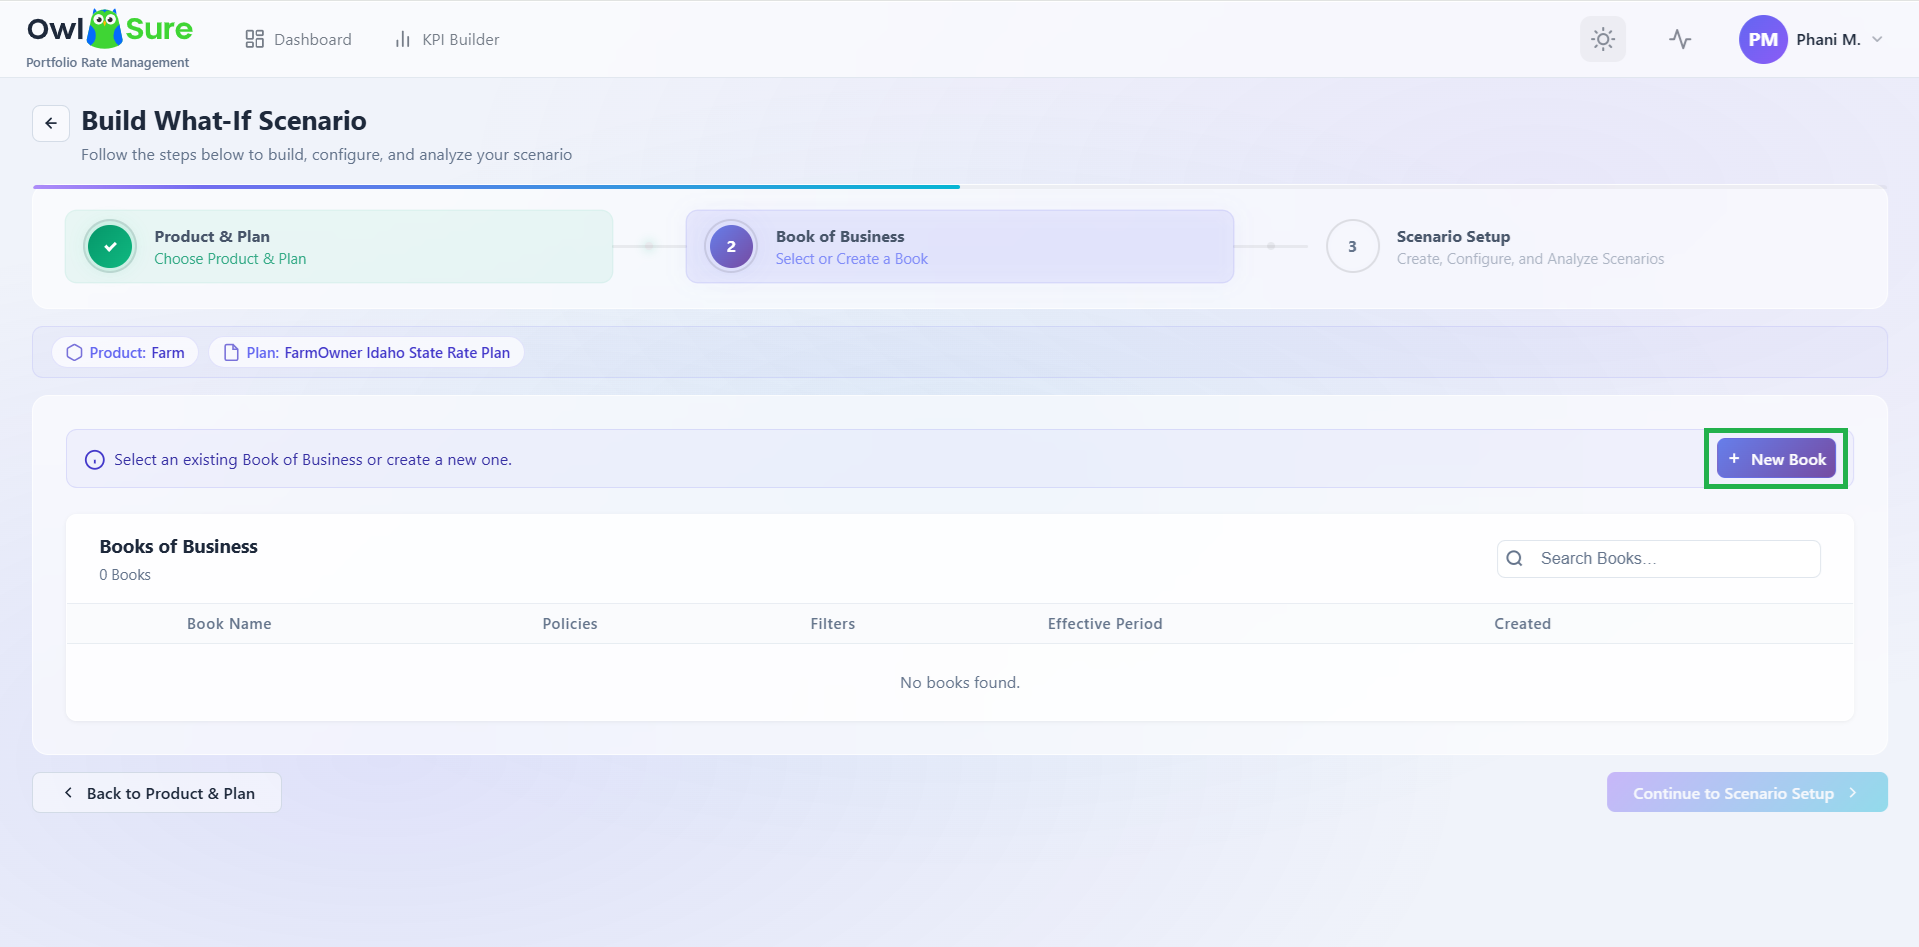Expand the Phani M. account dropdown chevron
The height and width of the screenshot is (947, 1919).
[1877, 39]
